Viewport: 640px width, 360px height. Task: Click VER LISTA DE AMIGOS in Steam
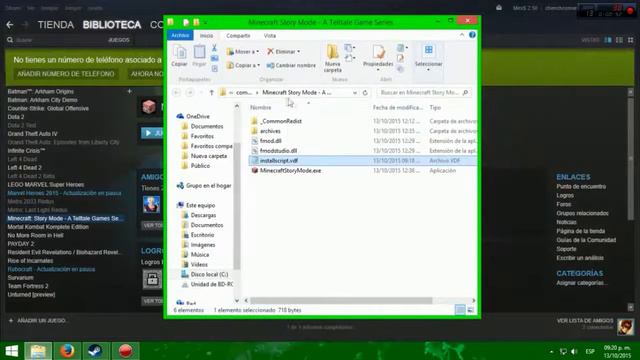pyautogui.click(x=585, y=321)
